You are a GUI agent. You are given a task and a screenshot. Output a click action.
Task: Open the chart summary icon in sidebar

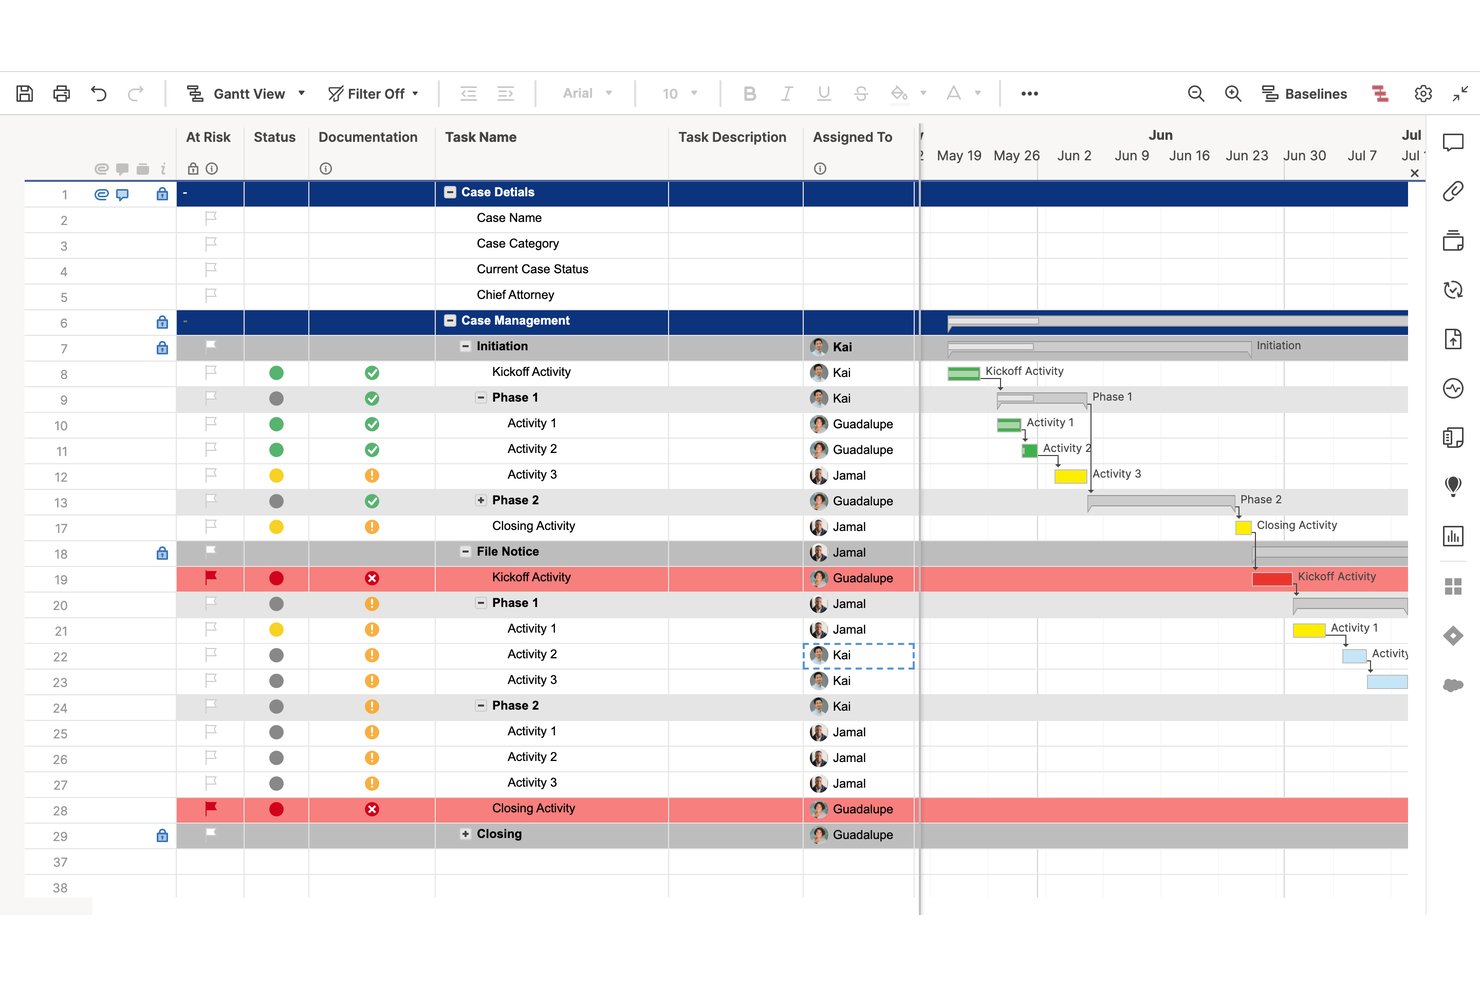coord(1453,536)
